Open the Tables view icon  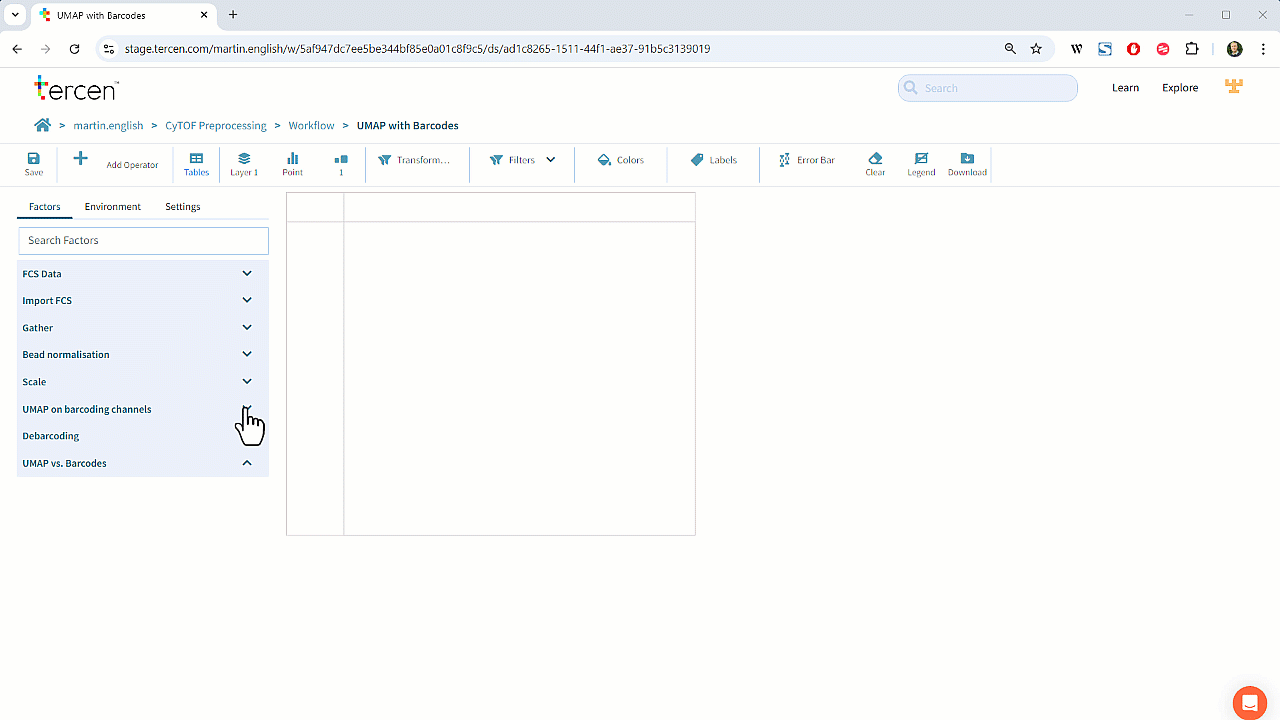point(197,159)
